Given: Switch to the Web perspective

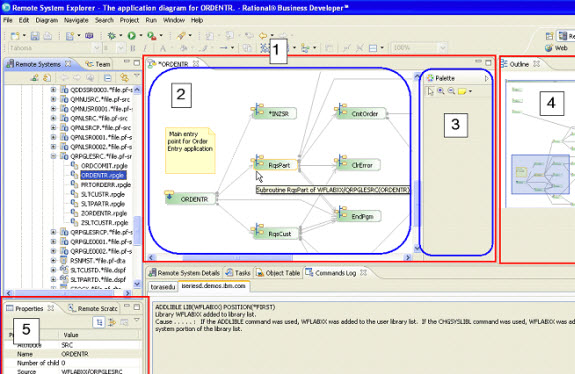Looking at the screenshot, I should (x=556, y=48).
